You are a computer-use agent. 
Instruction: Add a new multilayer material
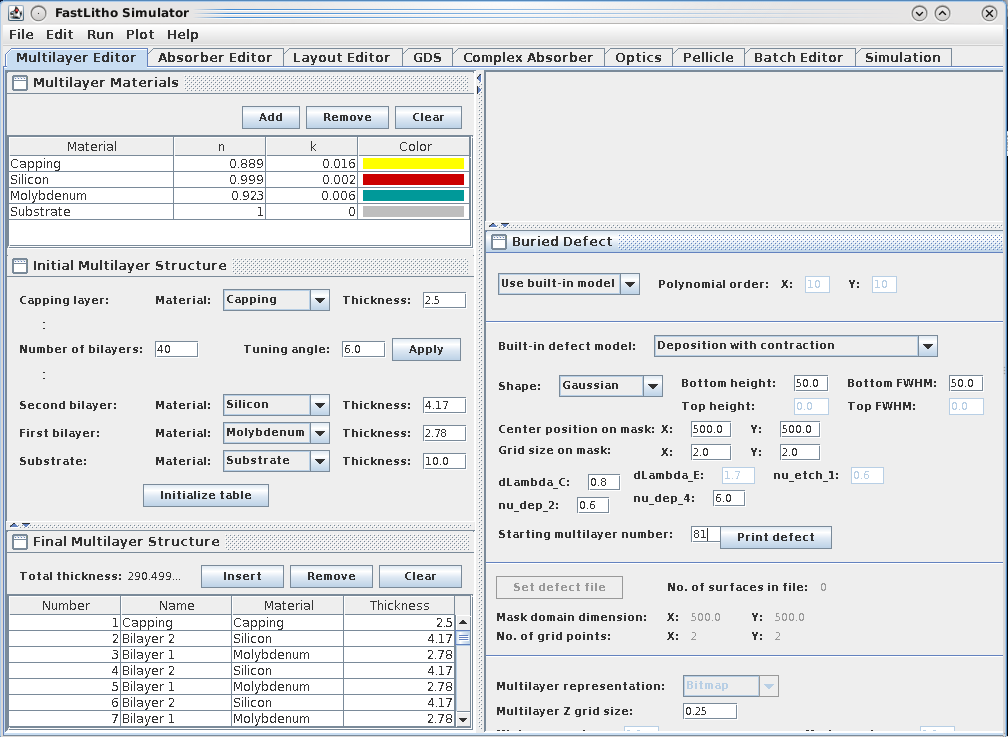tap(270, 117)
